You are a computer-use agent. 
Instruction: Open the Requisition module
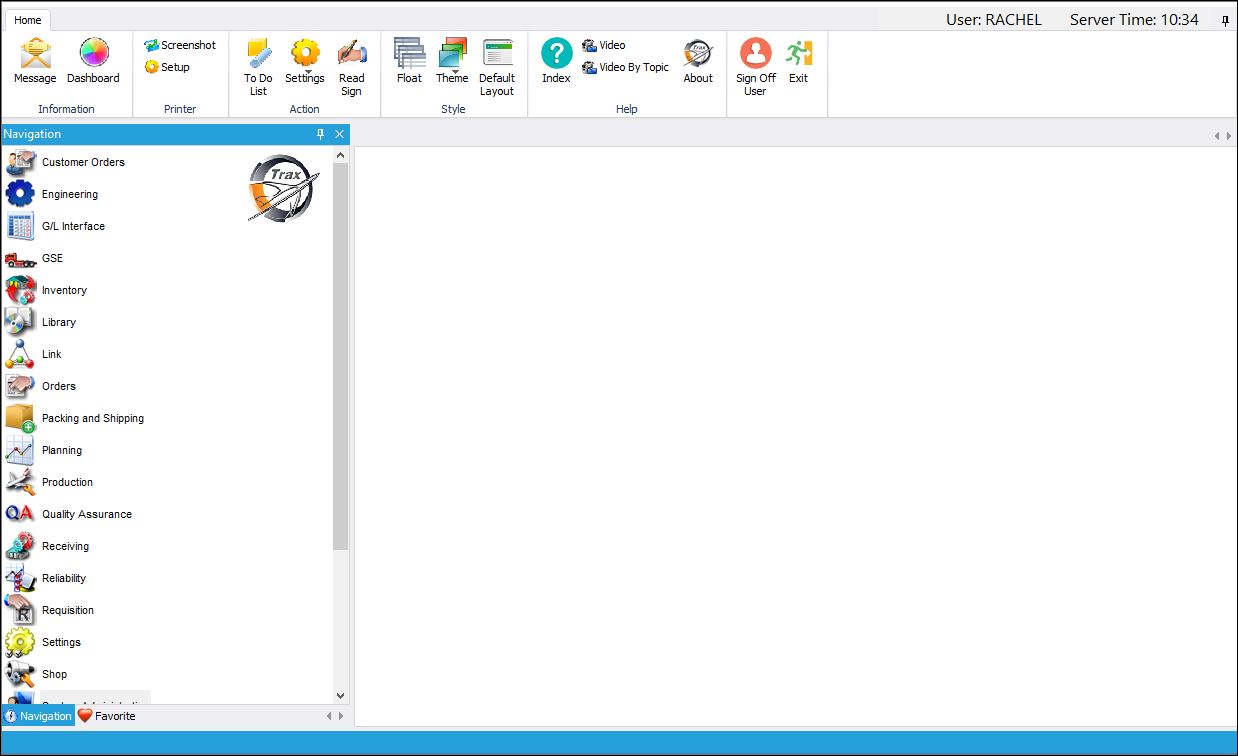(x=50, y=610)
